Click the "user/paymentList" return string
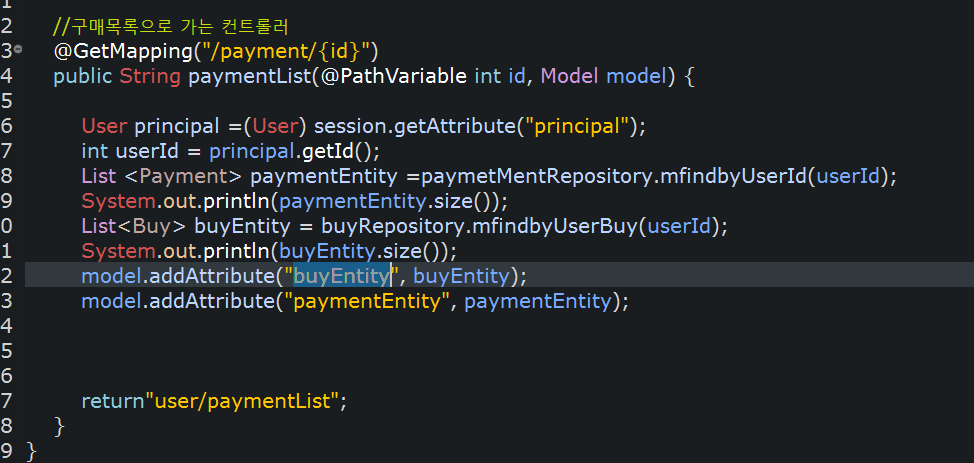 [242, 401]
